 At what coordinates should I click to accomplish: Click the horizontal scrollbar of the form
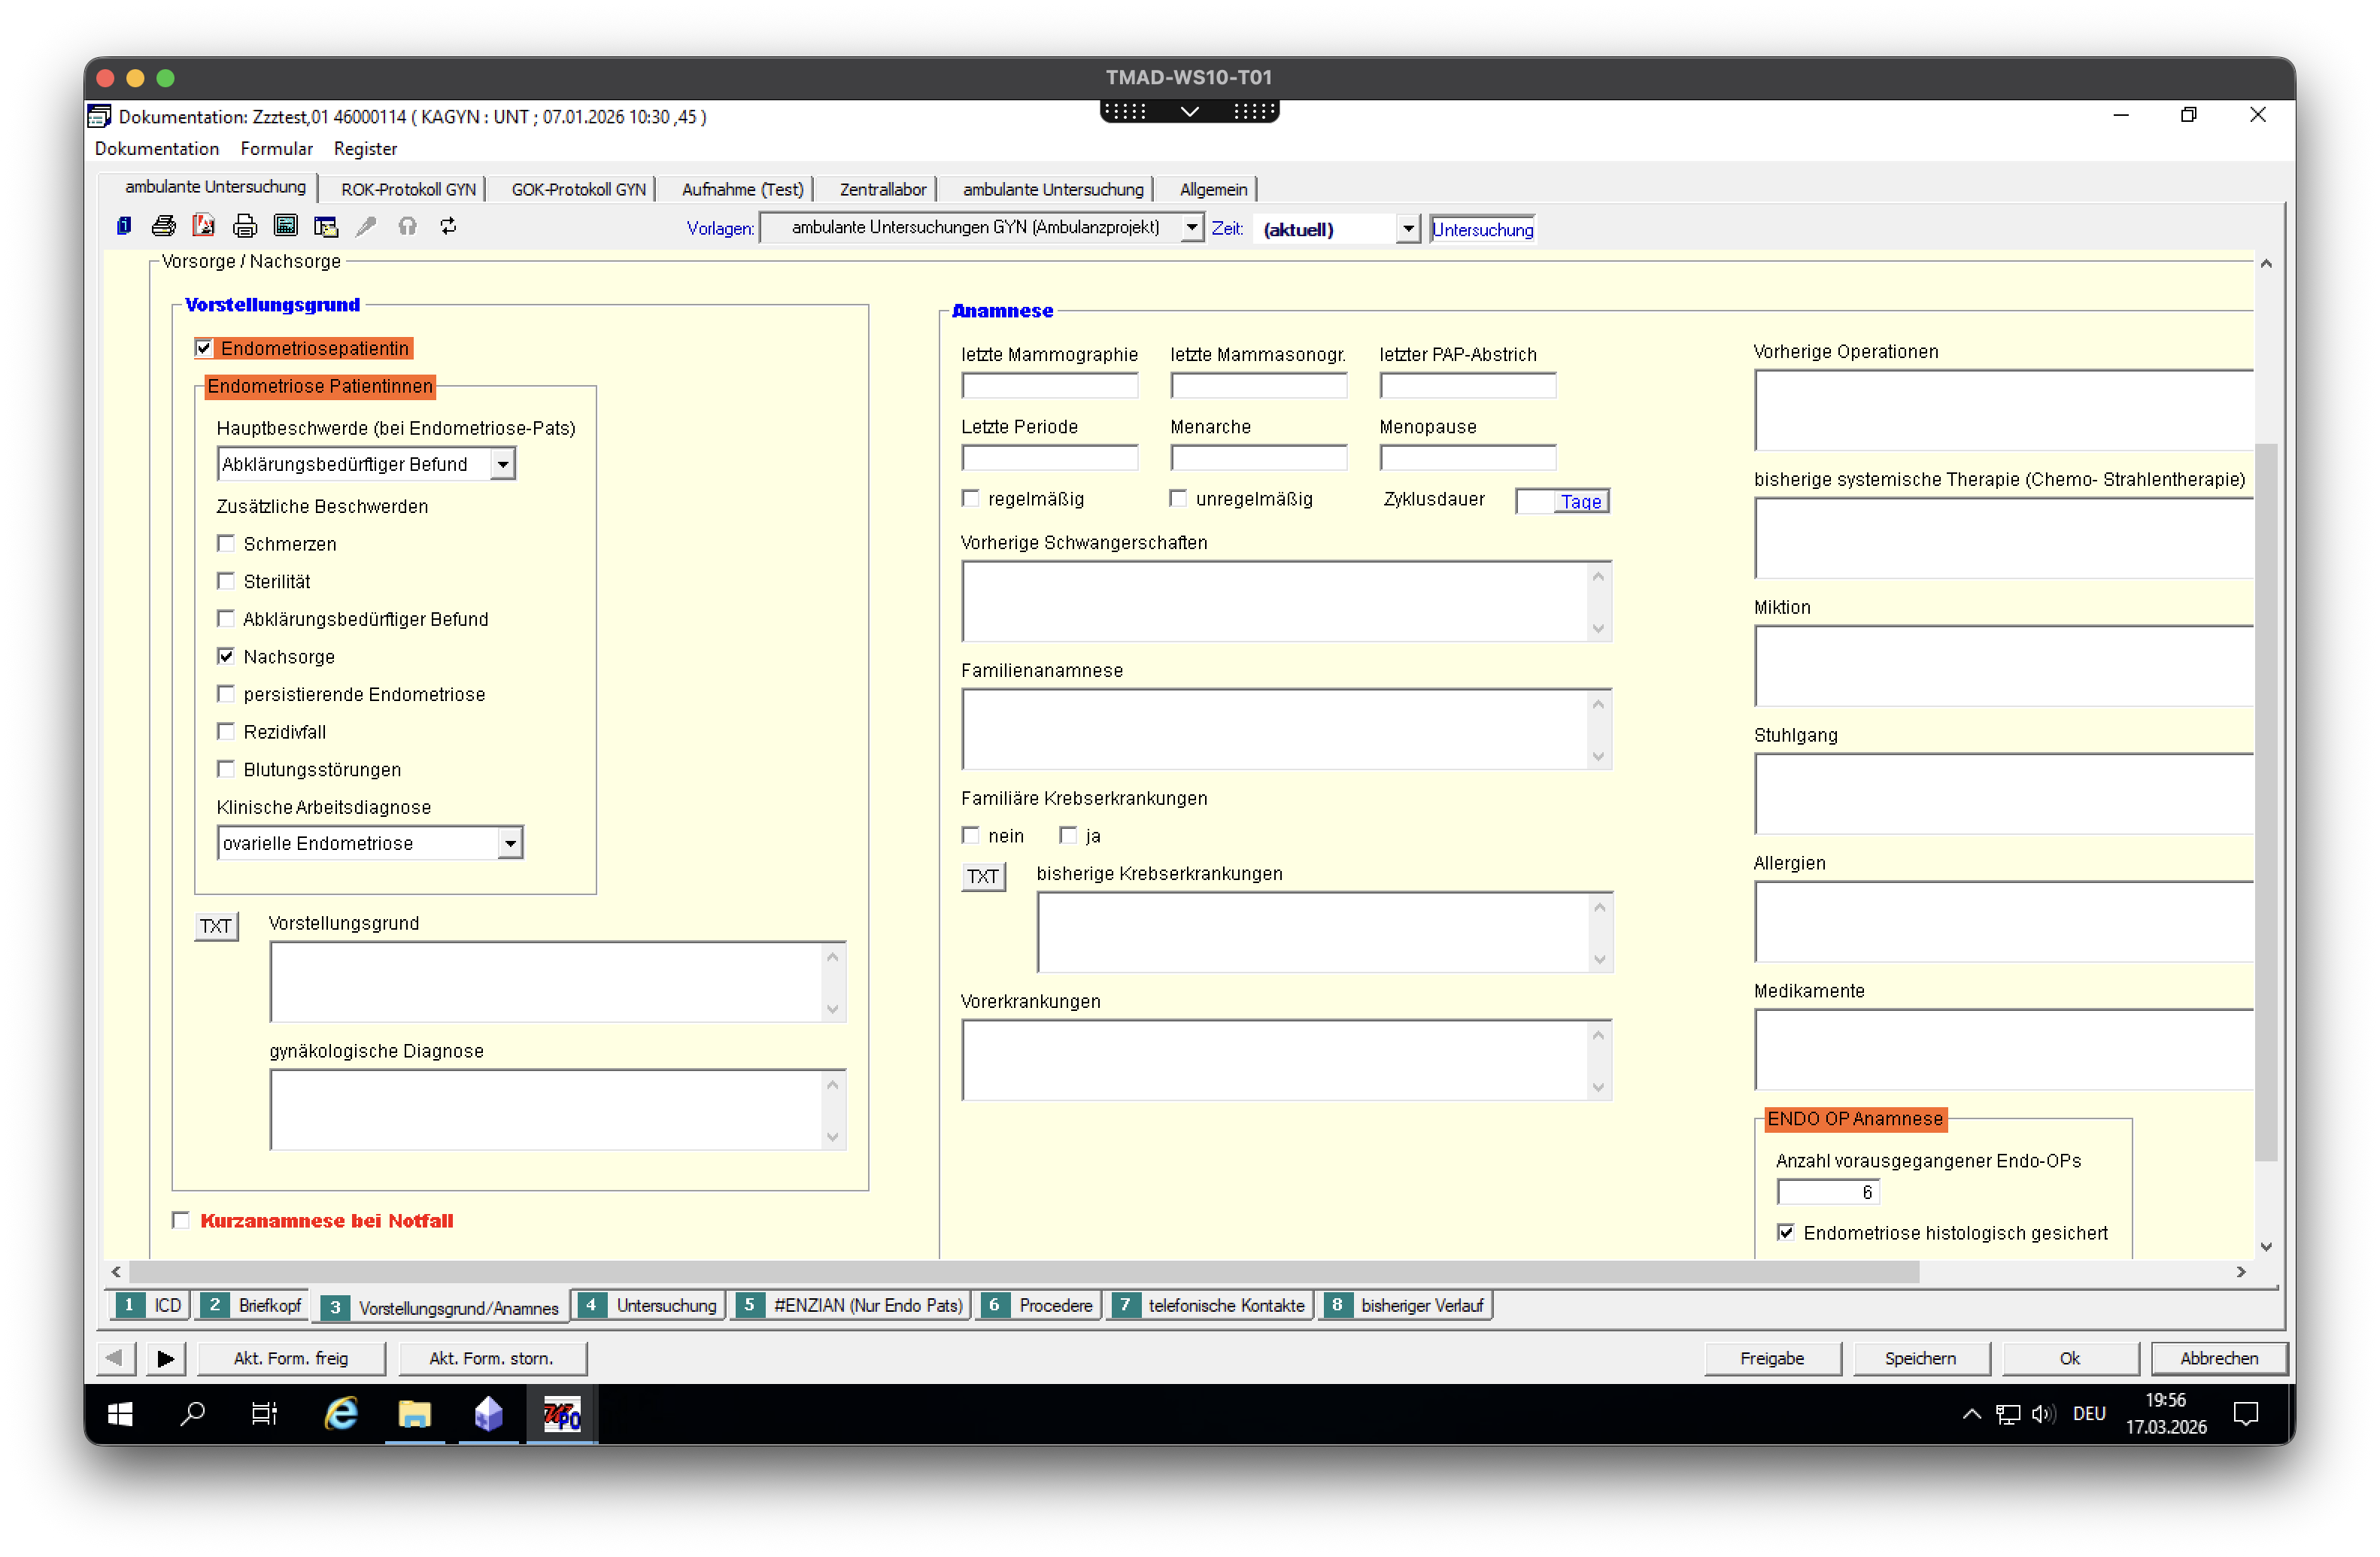1020,1272
